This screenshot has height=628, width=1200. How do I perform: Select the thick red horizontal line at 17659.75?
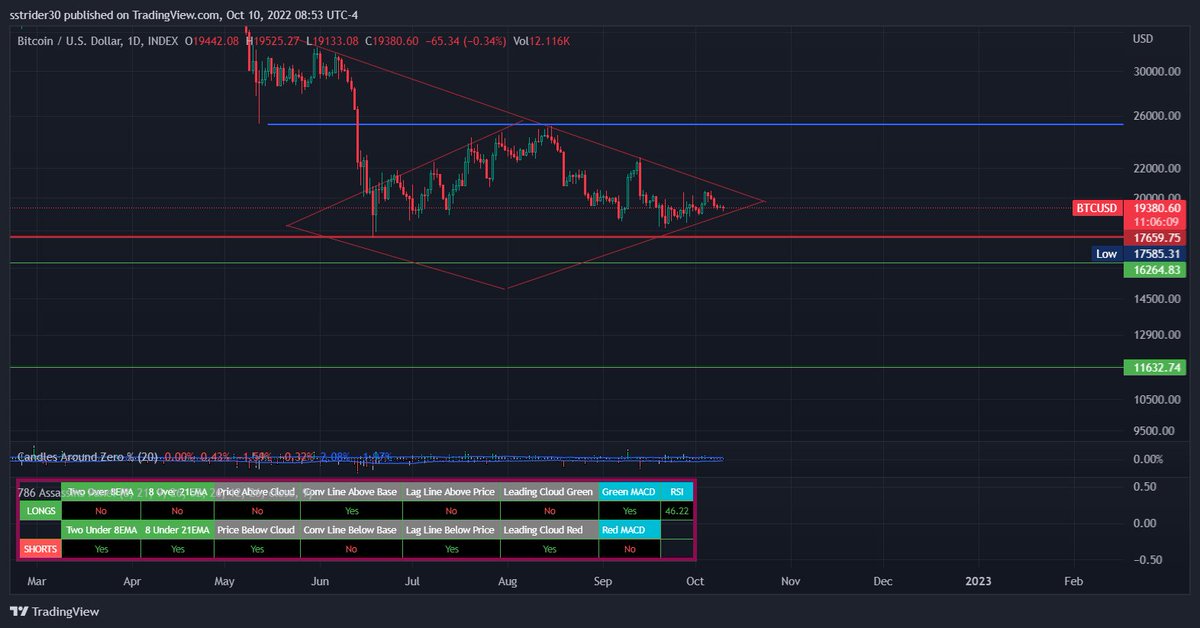(x=566, y=237)
